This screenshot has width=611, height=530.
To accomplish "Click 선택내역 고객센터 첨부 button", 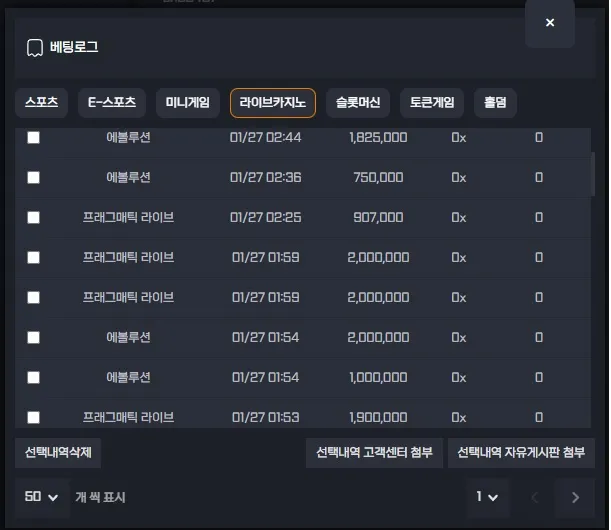I will 373,453.
